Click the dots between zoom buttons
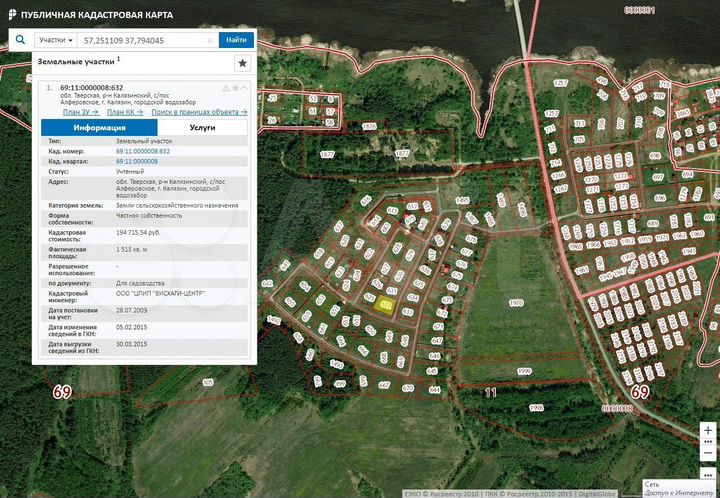This screenshot has width=720, height=498. click(708, 442)
